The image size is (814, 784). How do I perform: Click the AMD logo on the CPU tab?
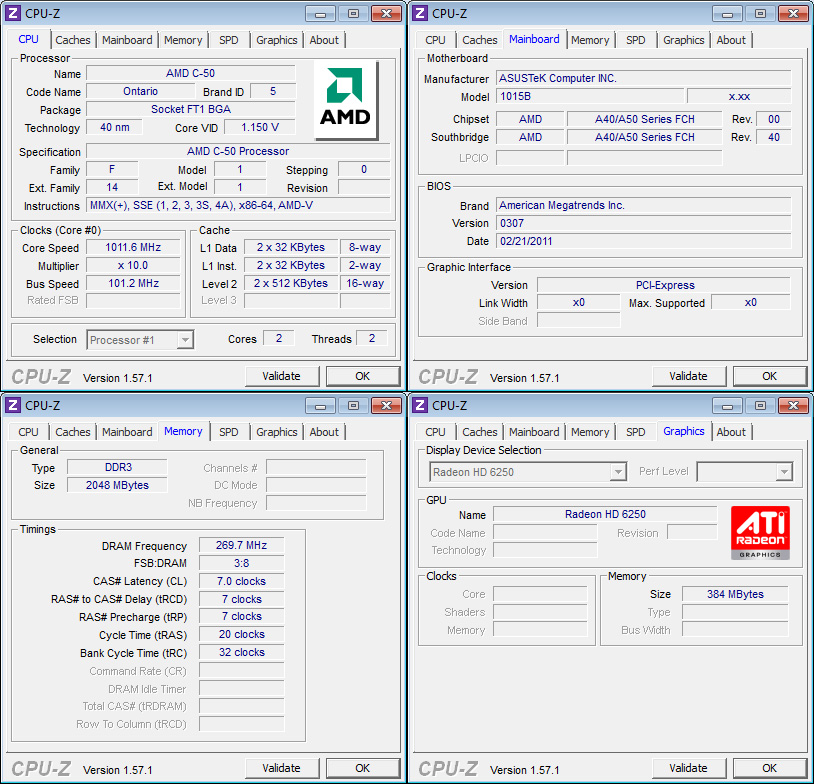(345, 99)
